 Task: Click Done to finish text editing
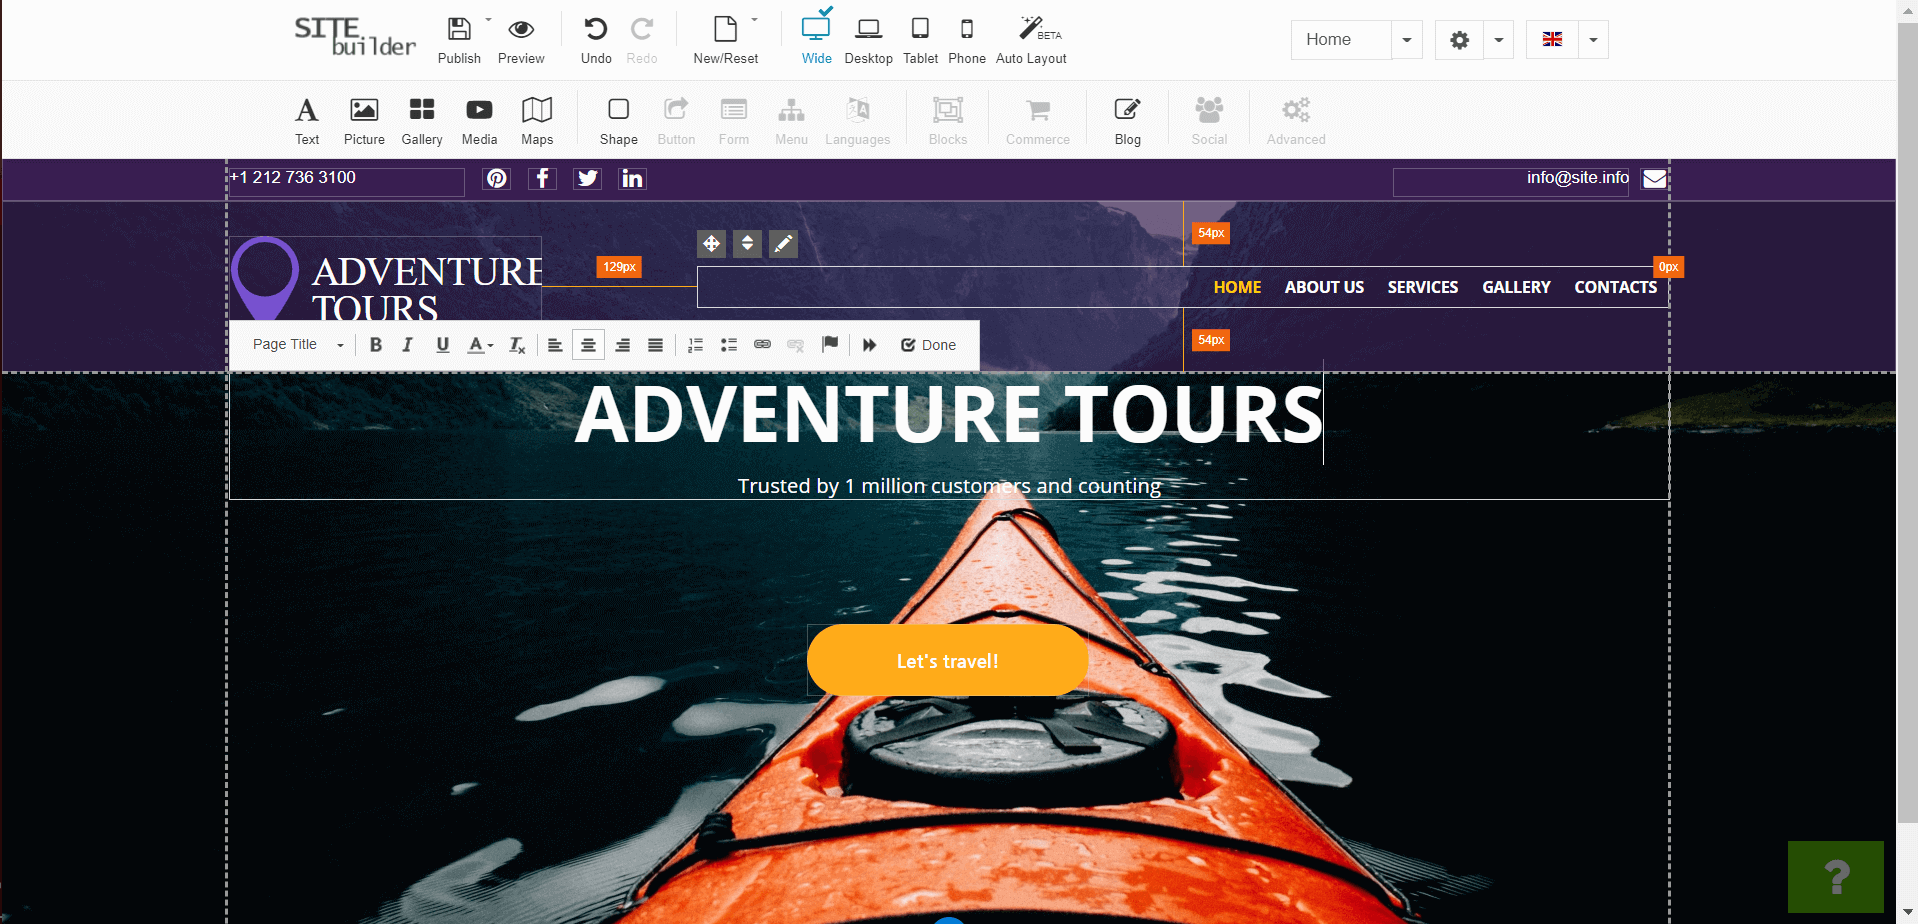pyautogui.click(x=928, y=344)
